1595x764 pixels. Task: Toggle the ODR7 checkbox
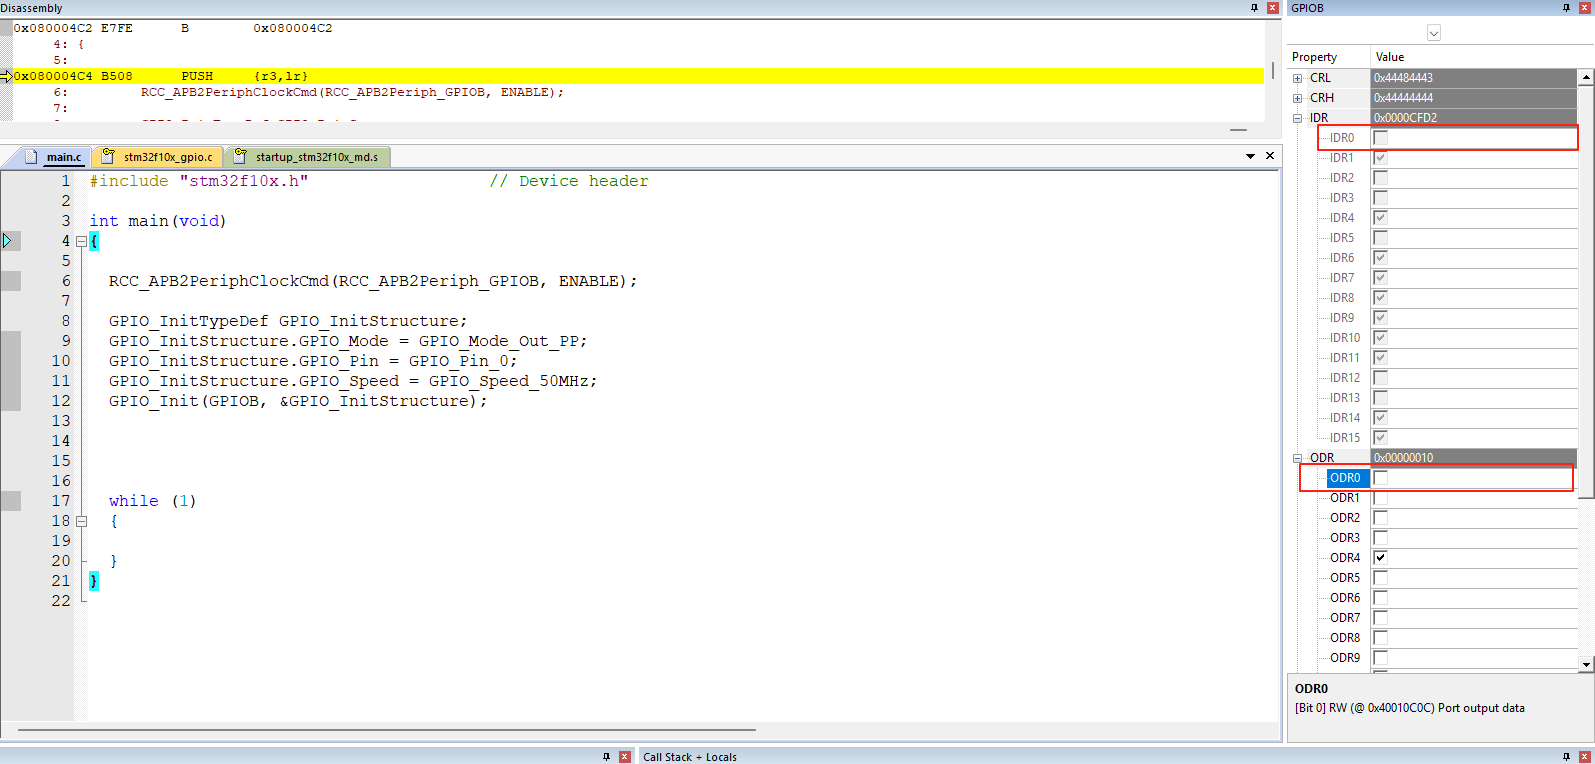tap(1380, 618)
